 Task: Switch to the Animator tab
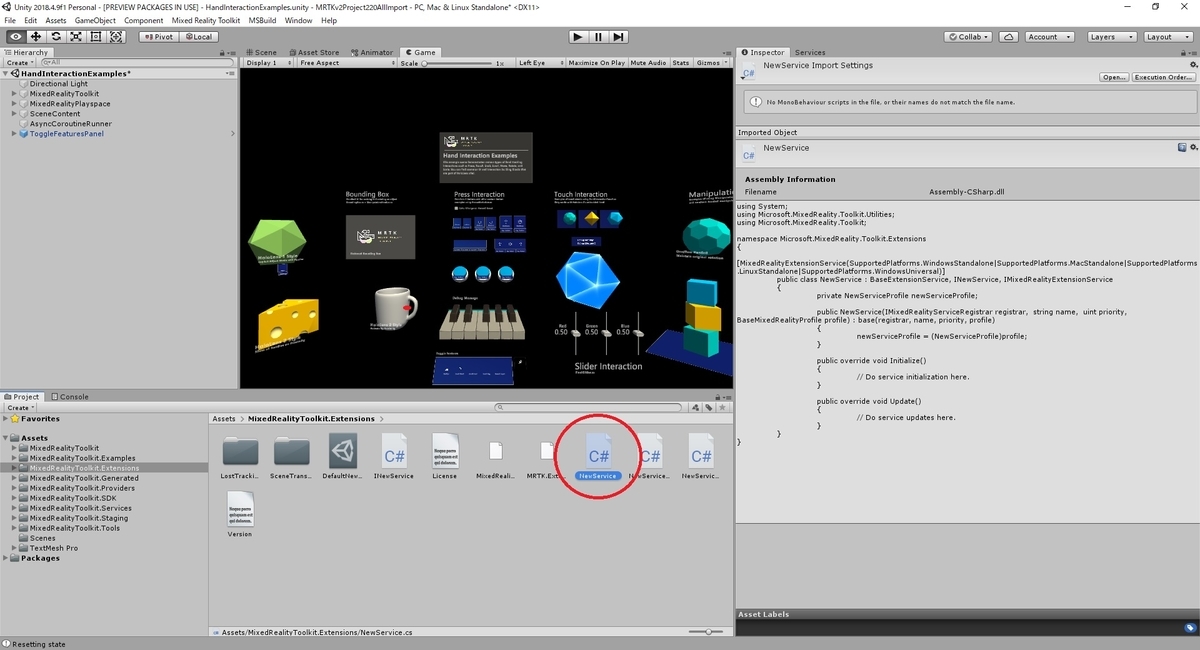(372, 53)
